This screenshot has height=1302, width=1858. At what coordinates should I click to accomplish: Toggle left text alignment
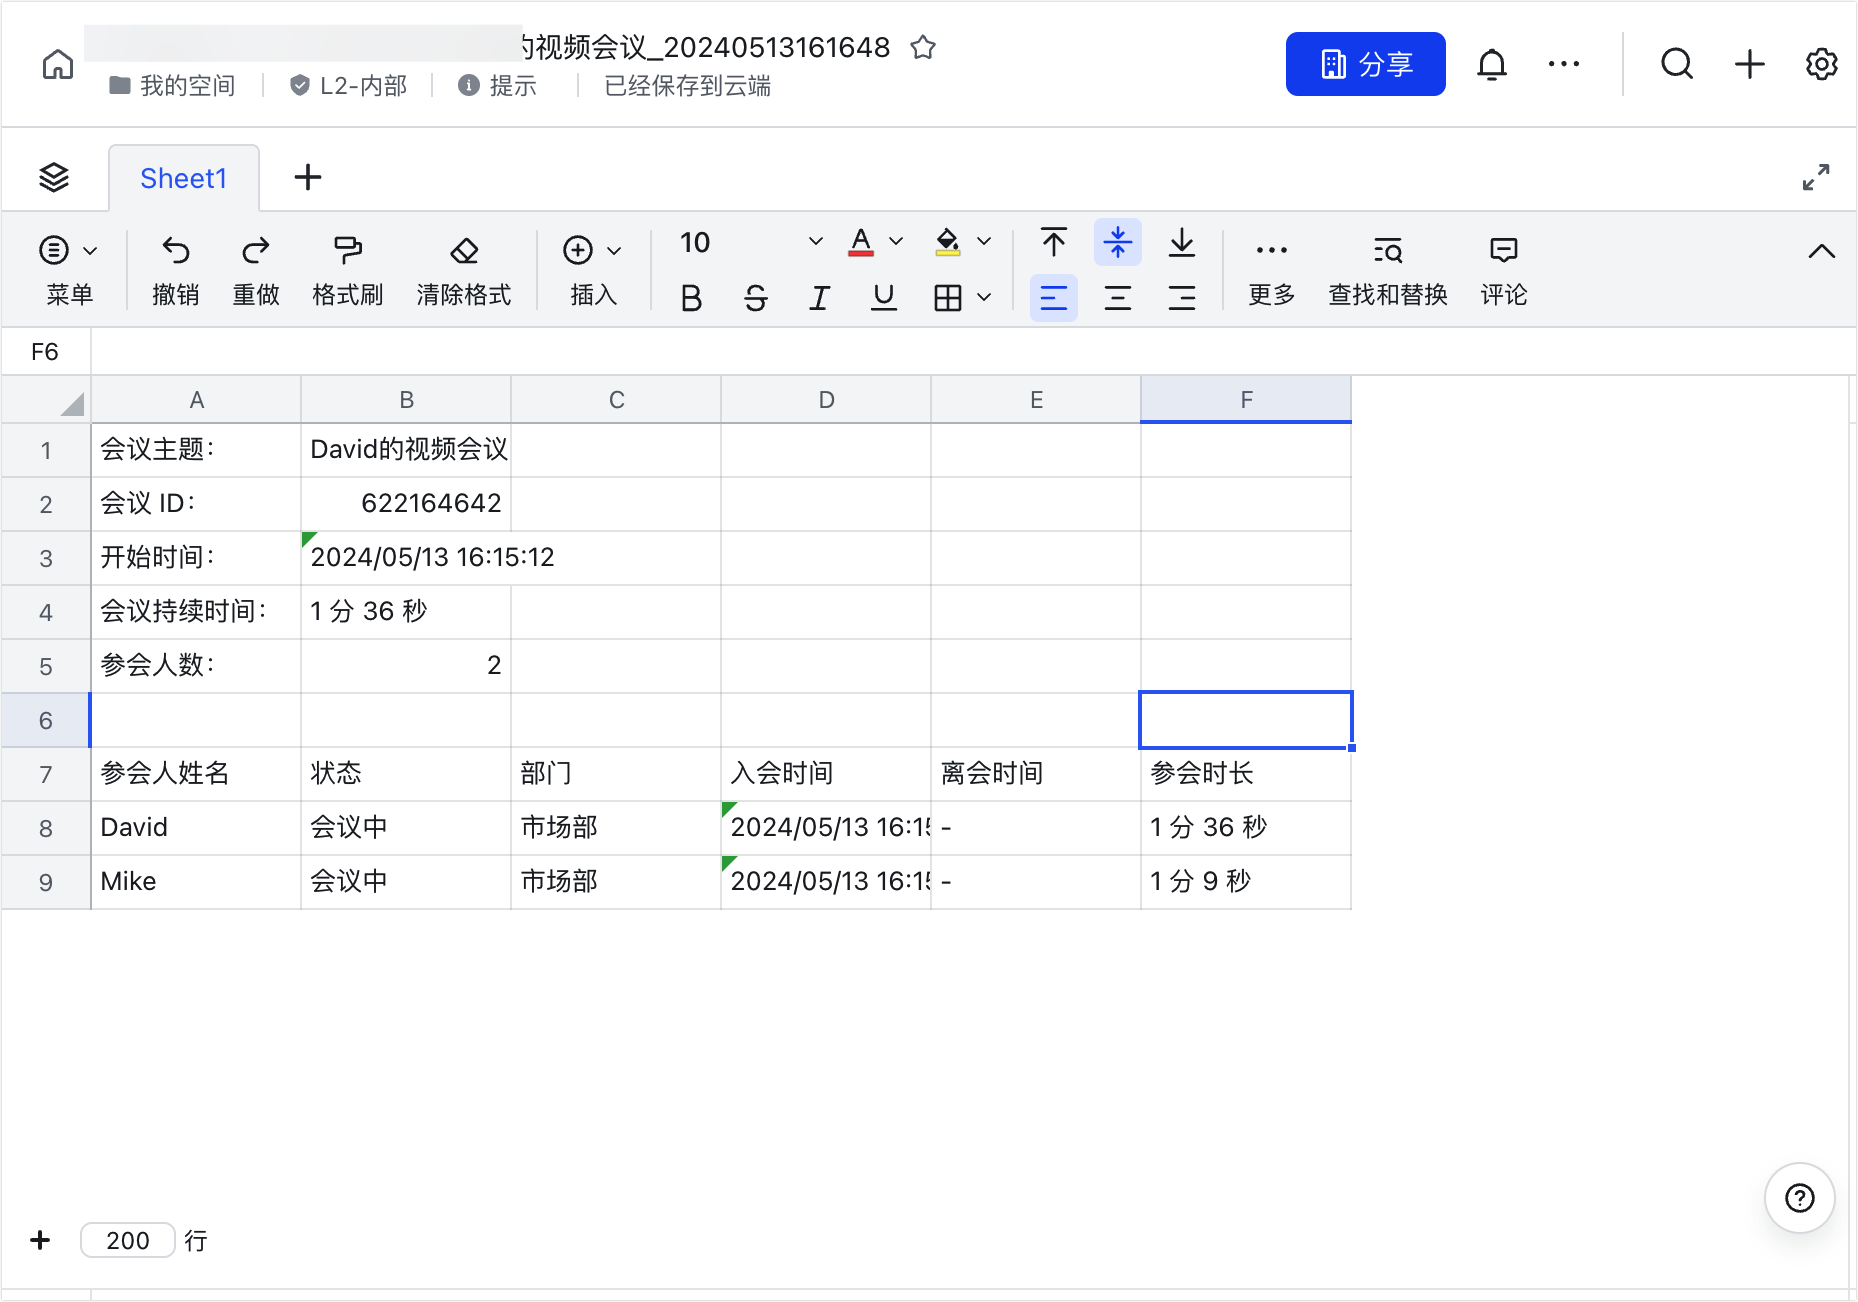[1054, 298]
